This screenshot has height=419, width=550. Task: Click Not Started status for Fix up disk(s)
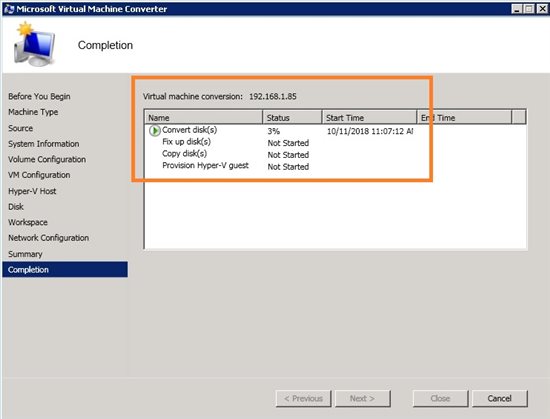tap(288, 143)
